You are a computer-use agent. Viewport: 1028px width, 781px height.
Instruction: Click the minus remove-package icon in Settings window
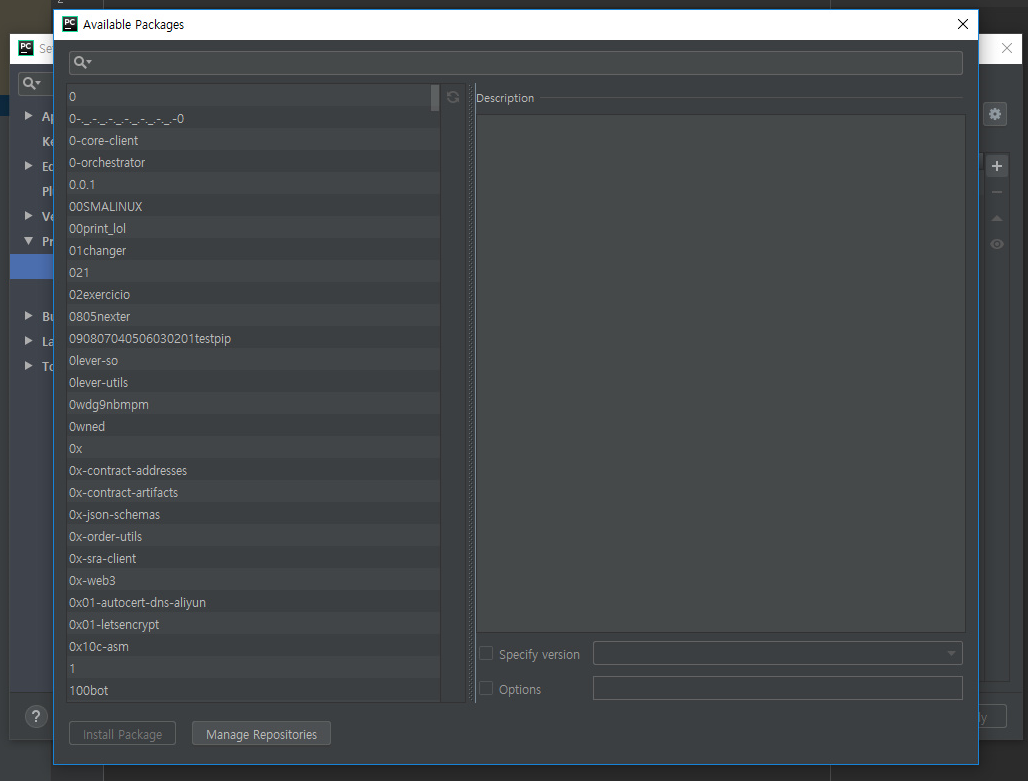coord(997,192)
